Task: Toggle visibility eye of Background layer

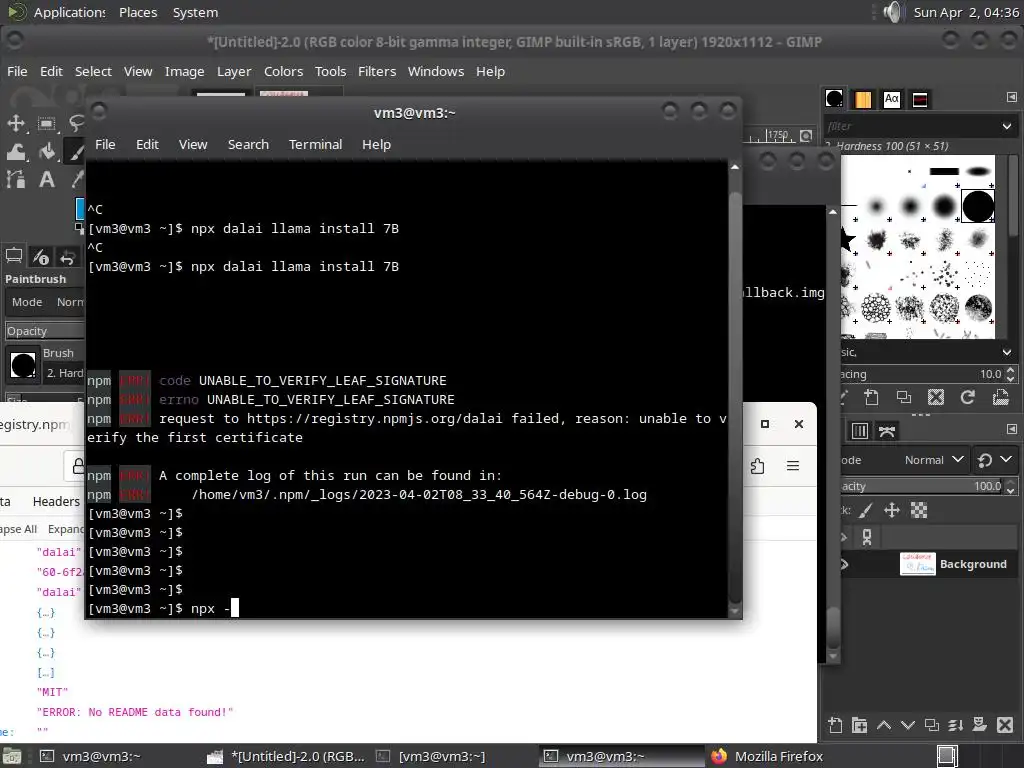Action: click(x=844, y=564)
